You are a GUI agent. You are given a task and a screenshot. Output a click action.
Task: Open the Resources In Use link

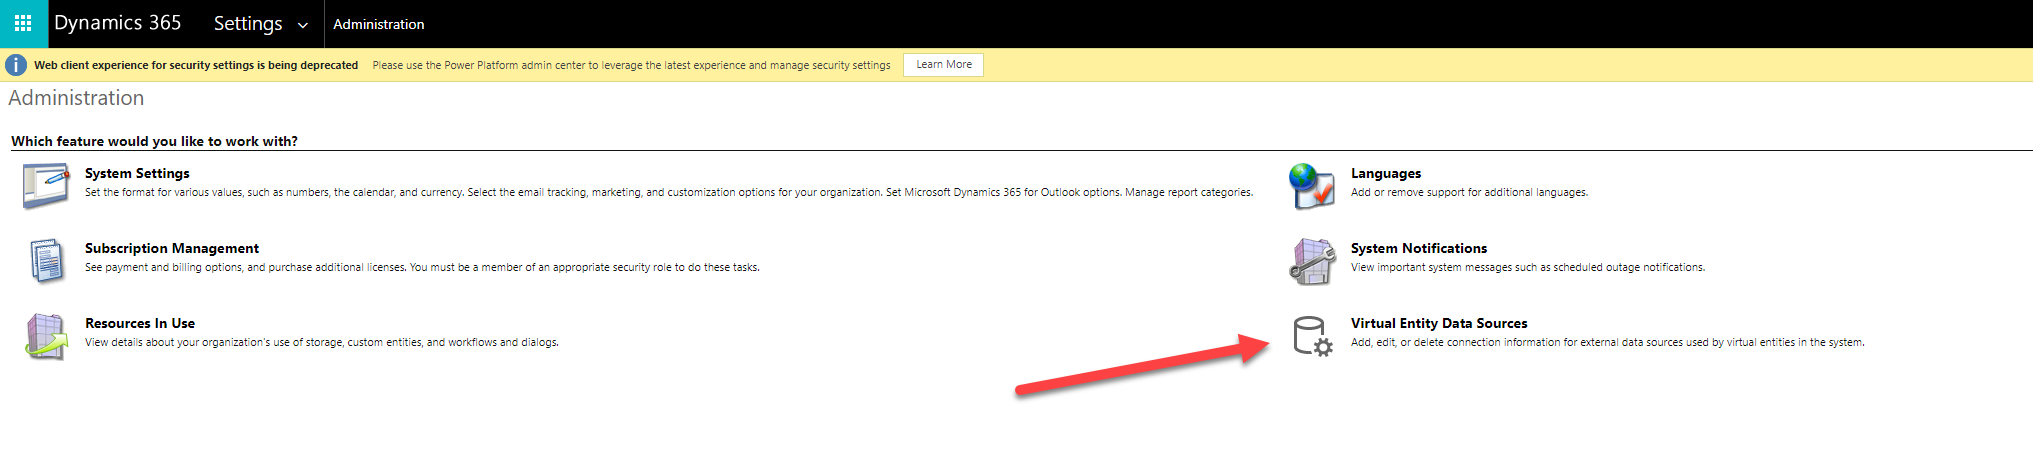(140, 323)
